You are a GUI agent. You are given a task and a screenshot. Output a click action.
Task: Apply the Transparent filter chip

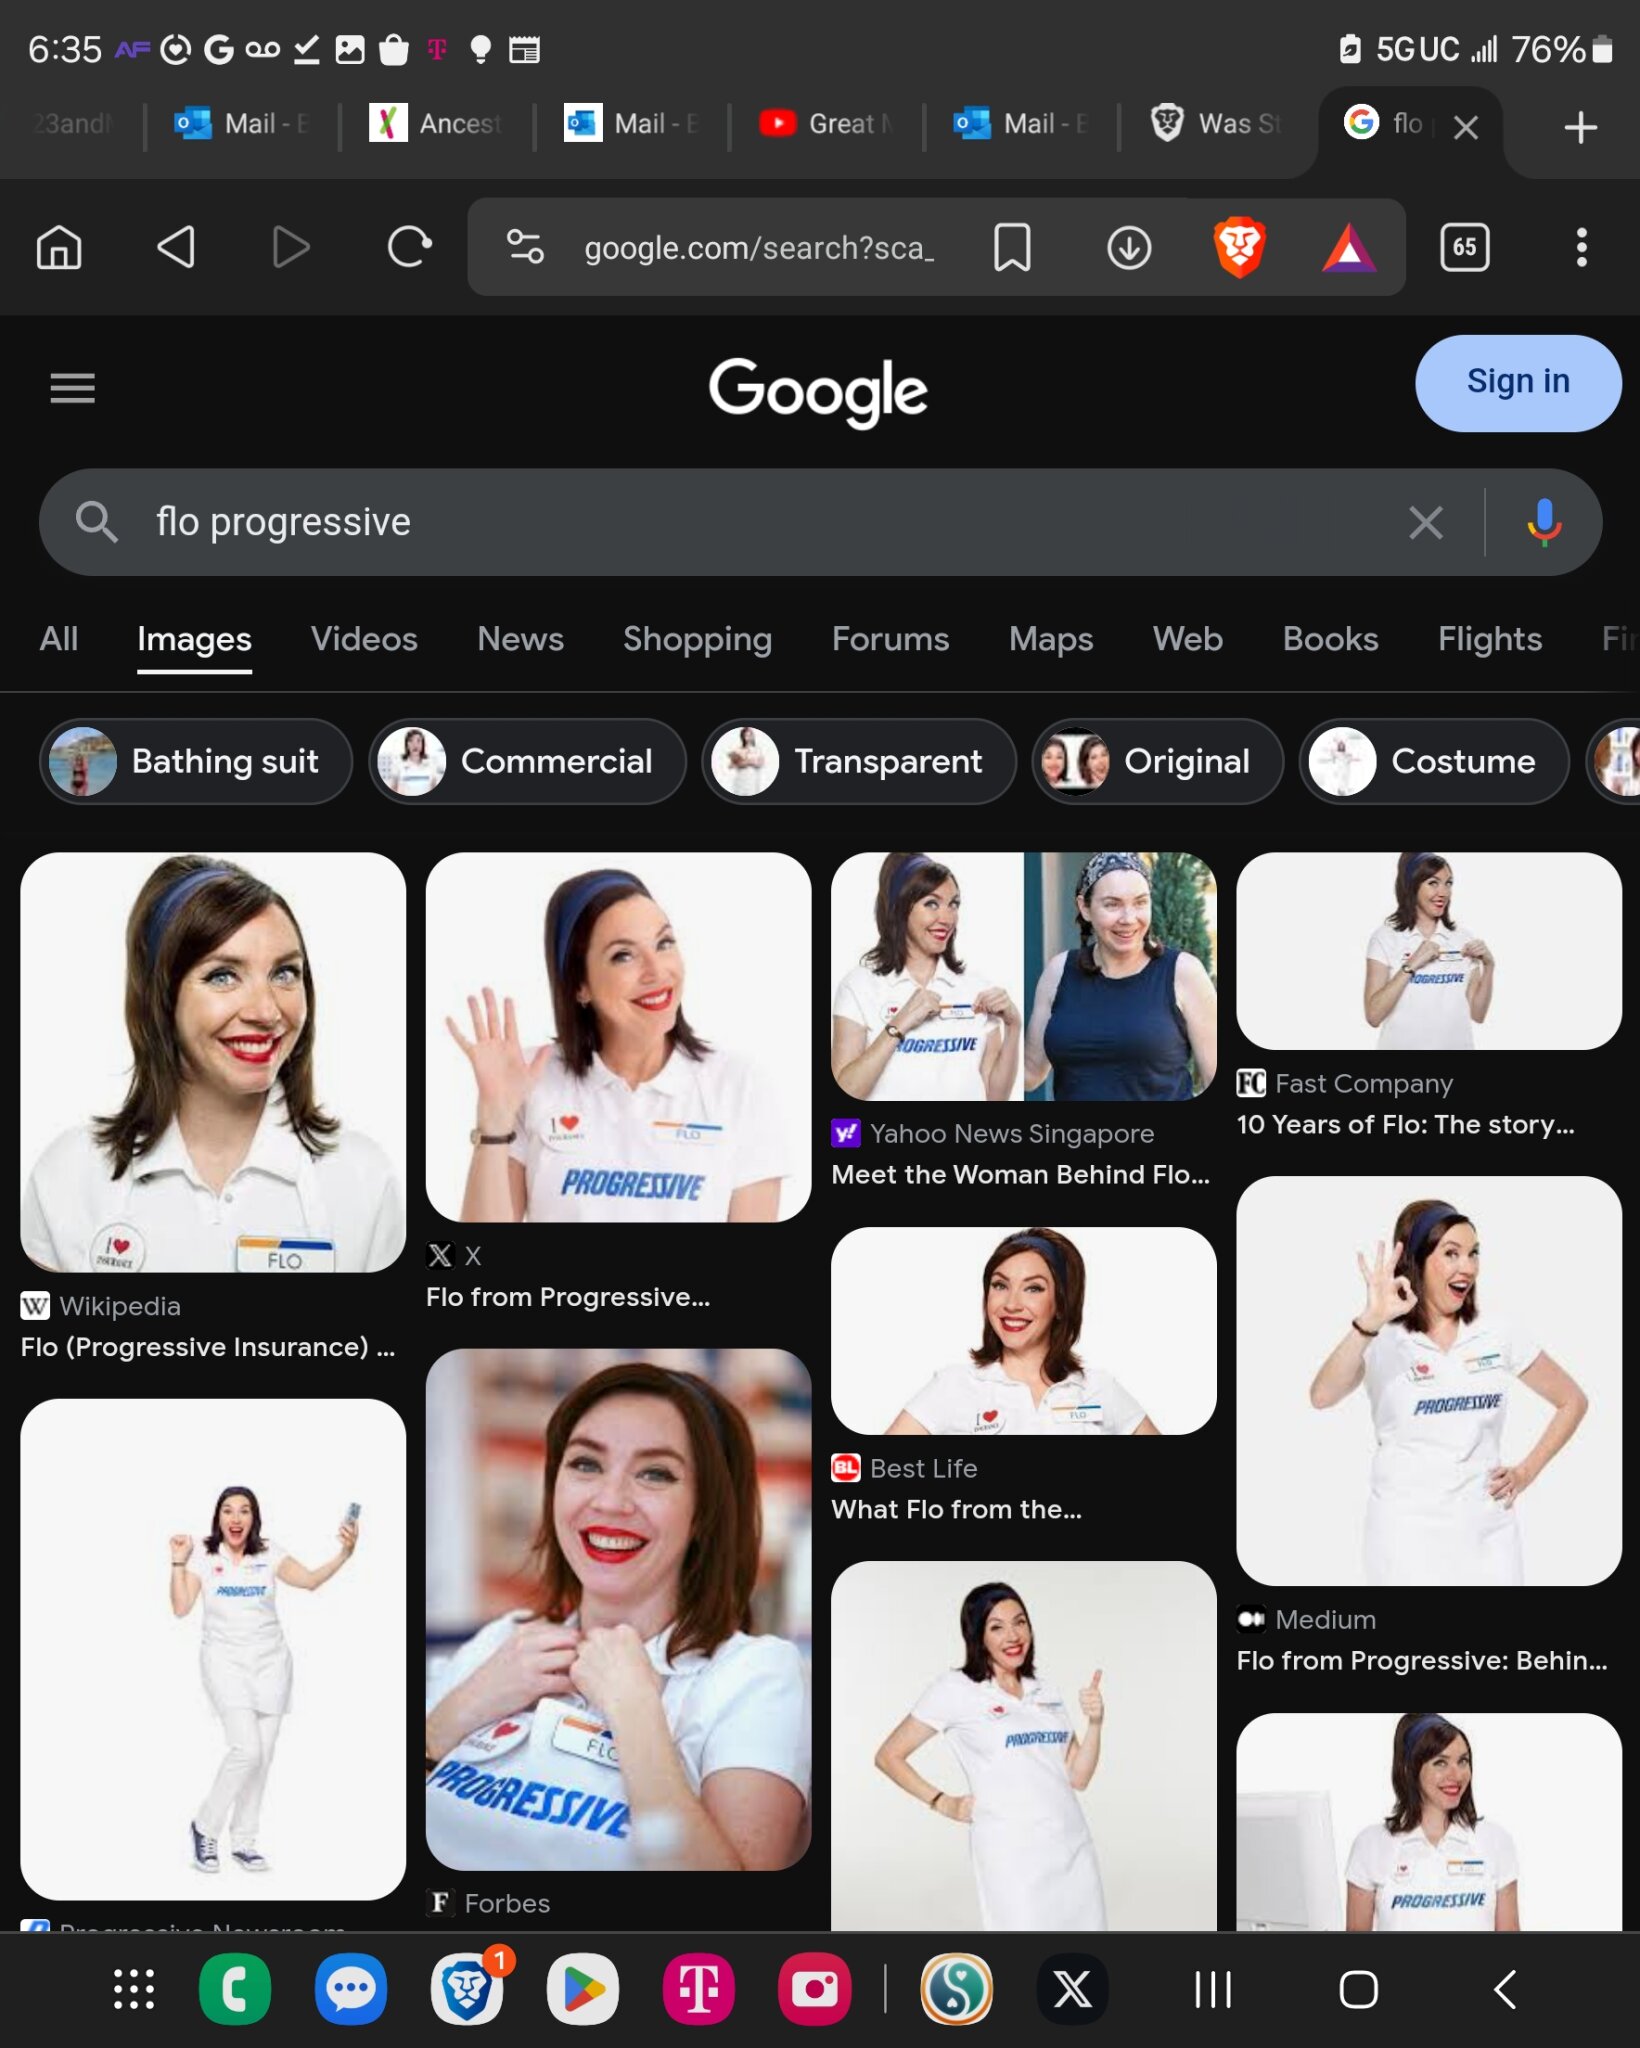pos(858,761)
